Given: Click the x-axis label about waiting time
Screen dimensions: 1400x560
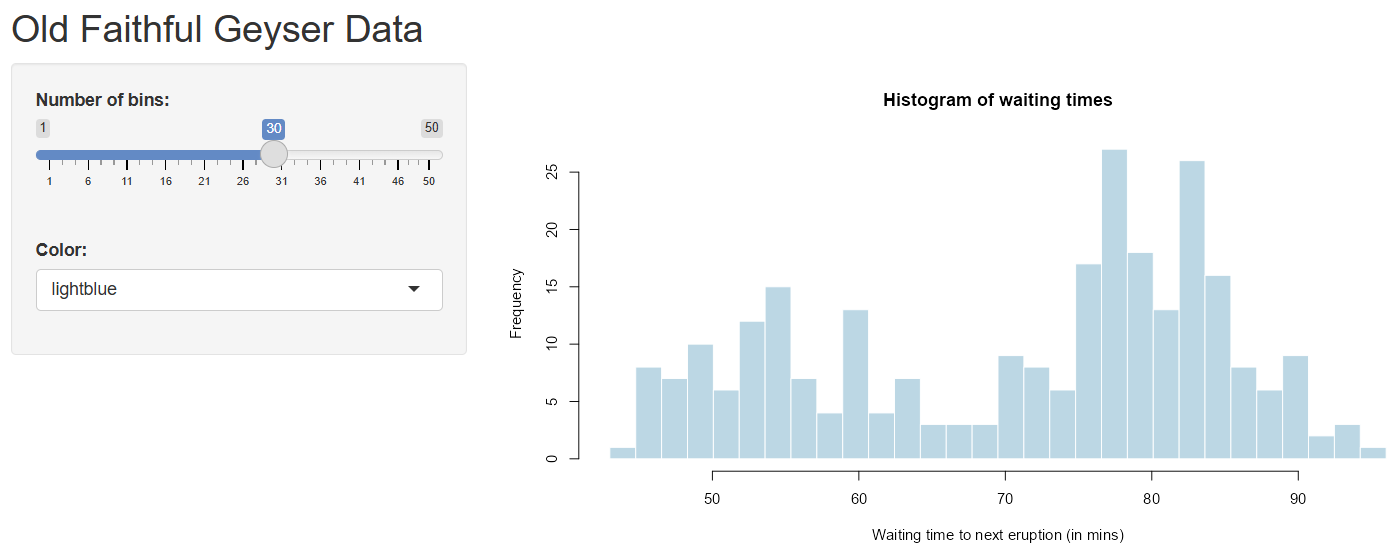Looking at the screenshot, I should click(x=997, y=535).
